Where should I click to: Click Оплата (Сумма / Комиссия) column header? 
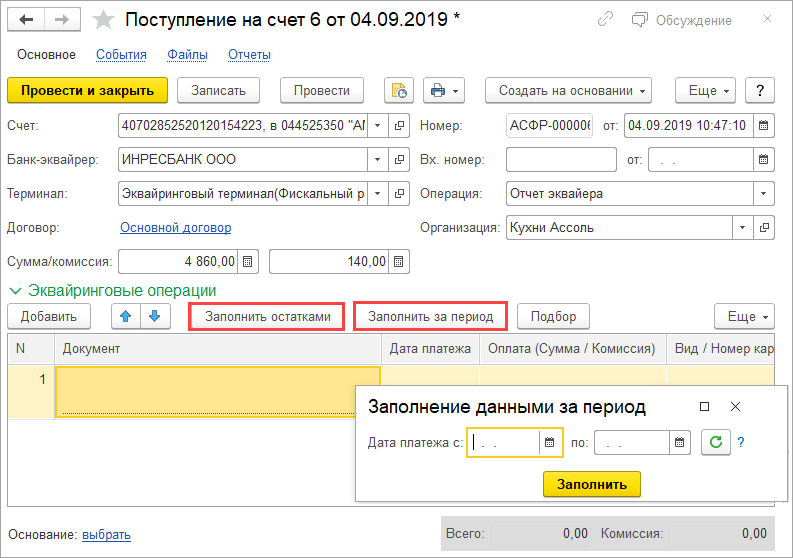[572, 349]
